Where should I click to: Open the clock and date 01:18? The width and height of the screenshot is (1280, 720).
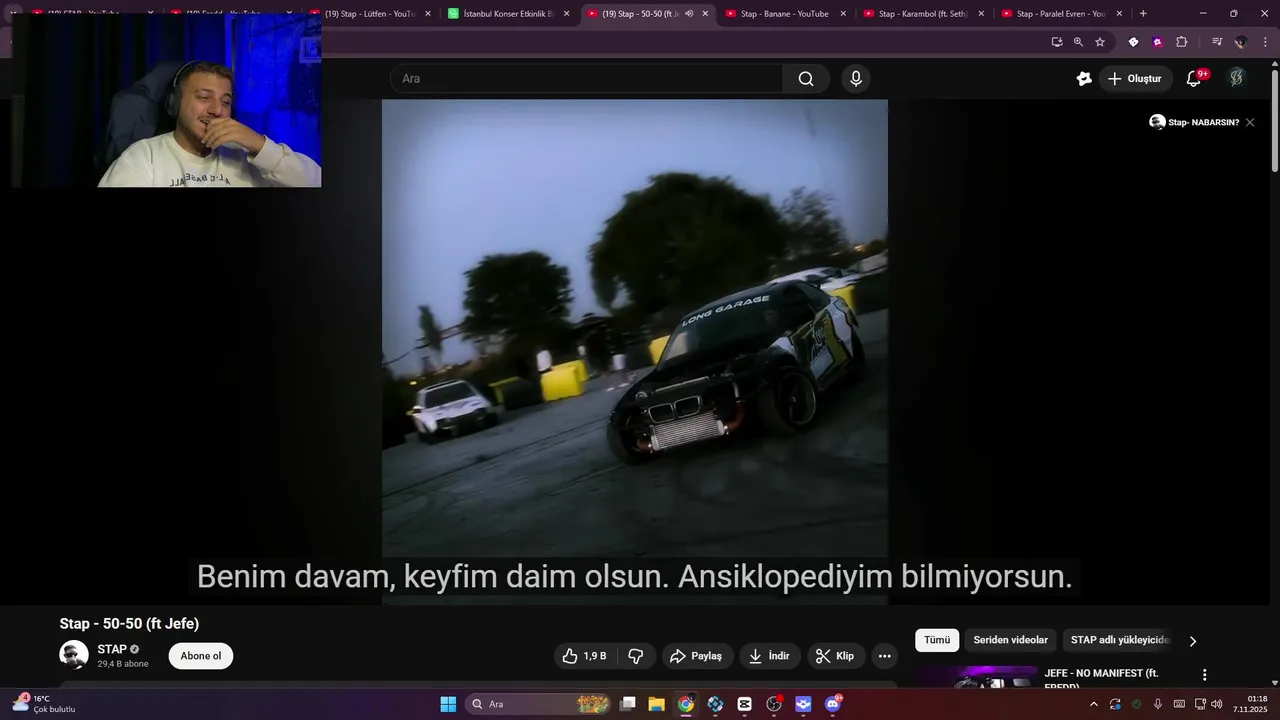pos(1250,704)
